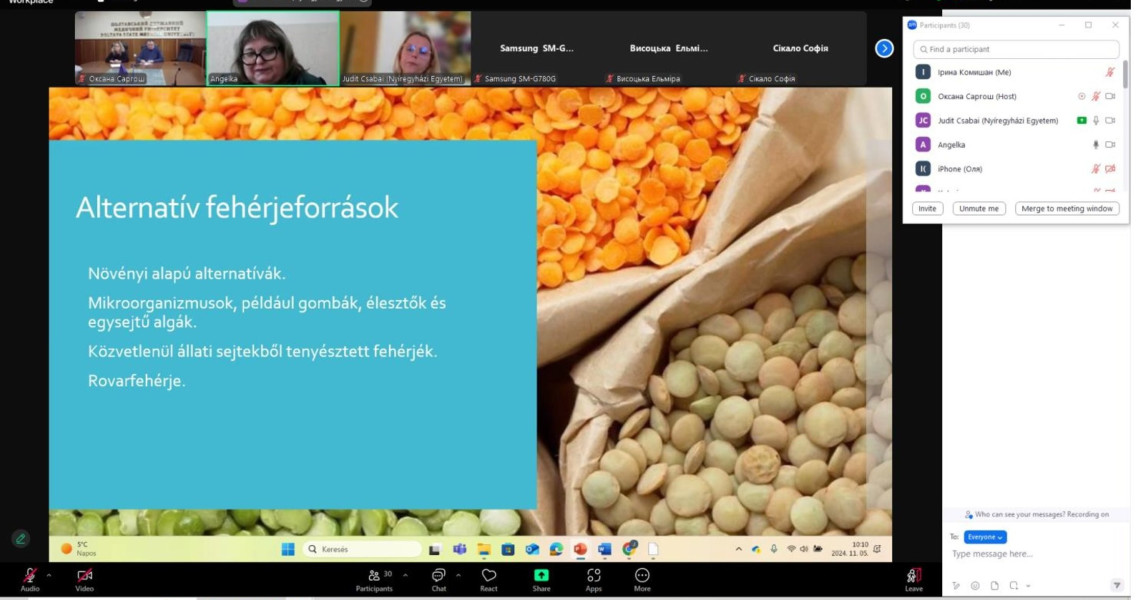Unmute microphone with the Audio button
The height and width of the screenshot is (600, 1140).
[30, 579]
